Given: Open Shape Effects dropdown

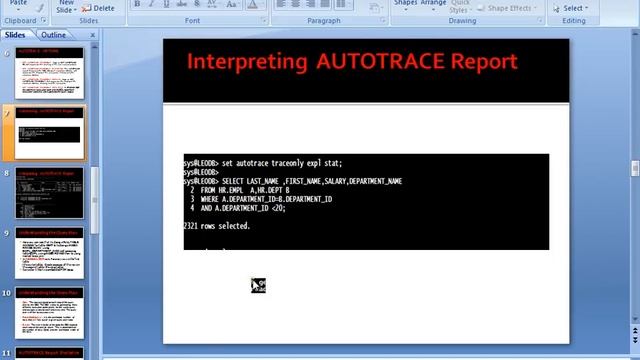Looking at the screenshot, I should coord(508,8).
